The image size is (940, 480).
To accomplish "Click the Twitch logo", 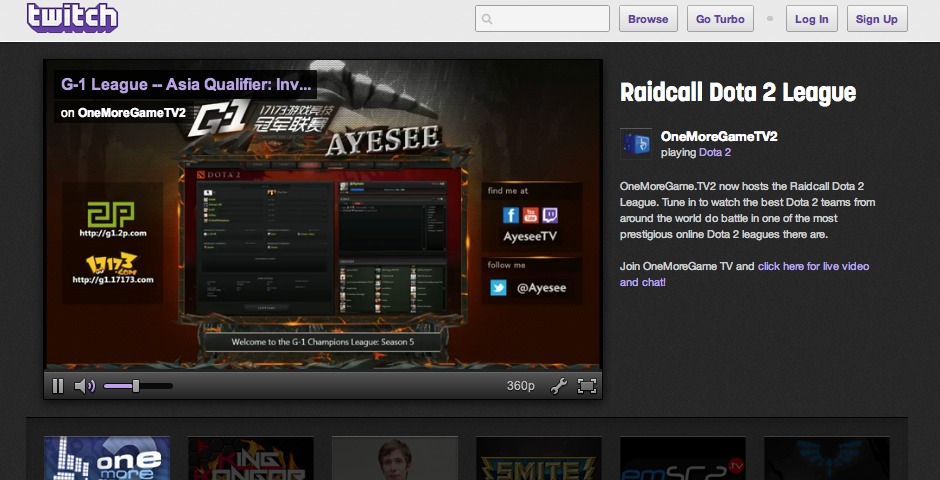I will pos(72,17).
